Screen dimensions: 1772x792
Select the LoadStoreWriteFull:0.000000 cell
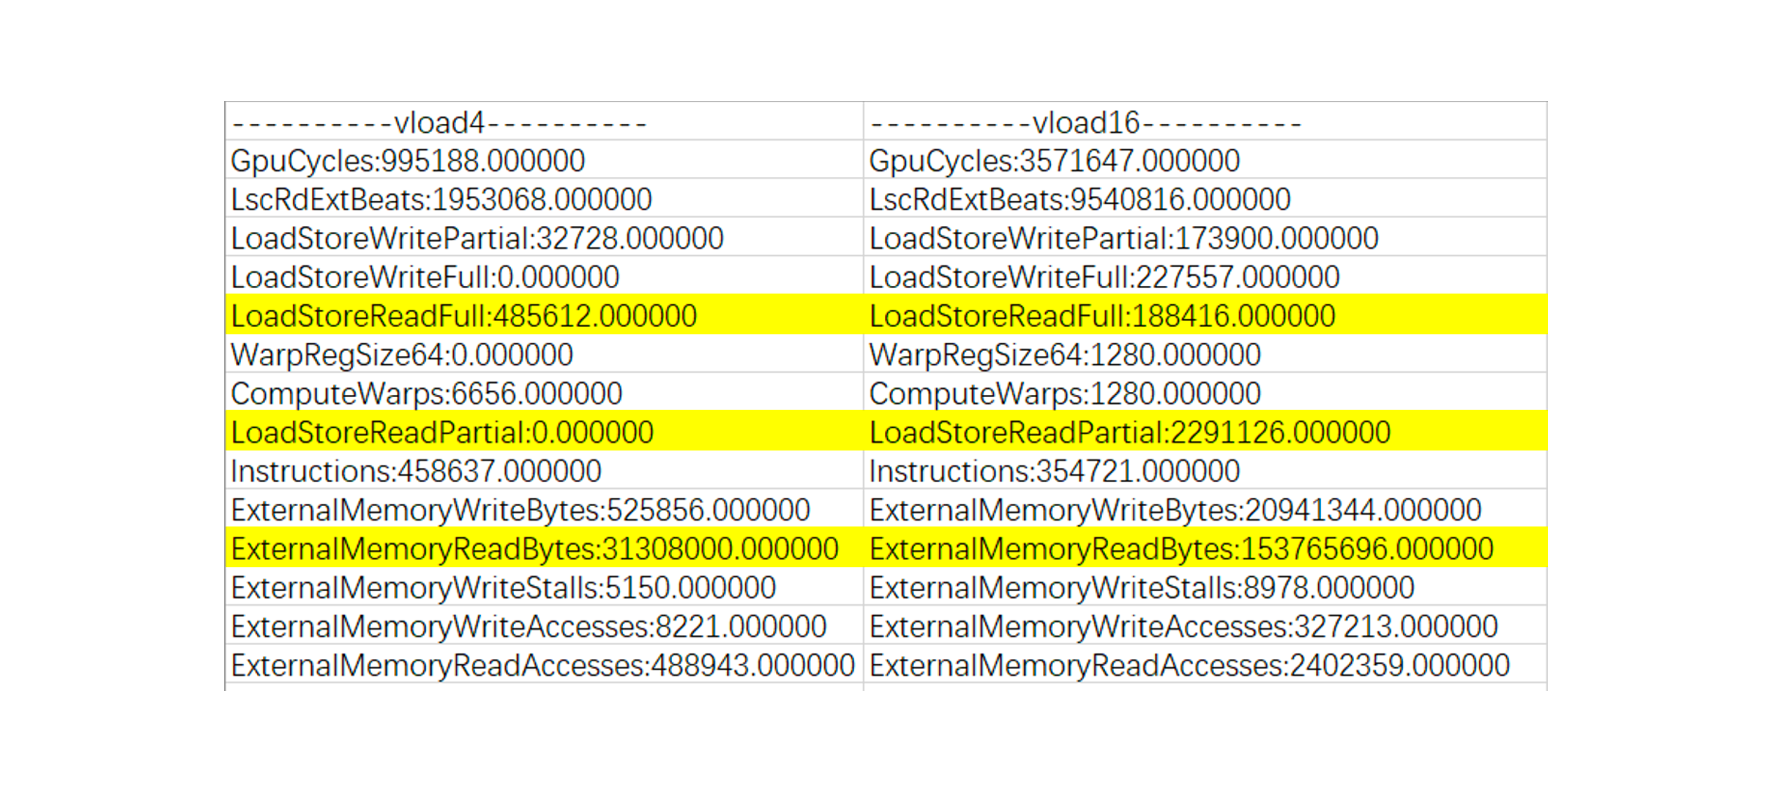544,277
